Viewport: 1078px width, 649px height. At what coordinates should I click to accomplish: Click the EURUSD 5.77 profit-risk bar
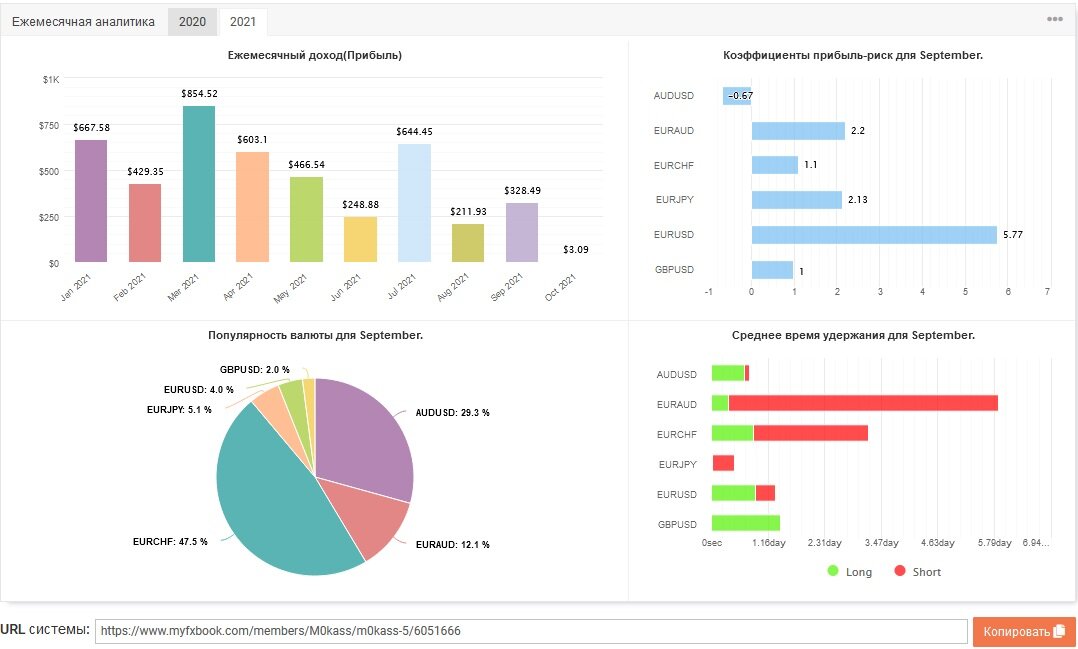click(x=874, y=234)
